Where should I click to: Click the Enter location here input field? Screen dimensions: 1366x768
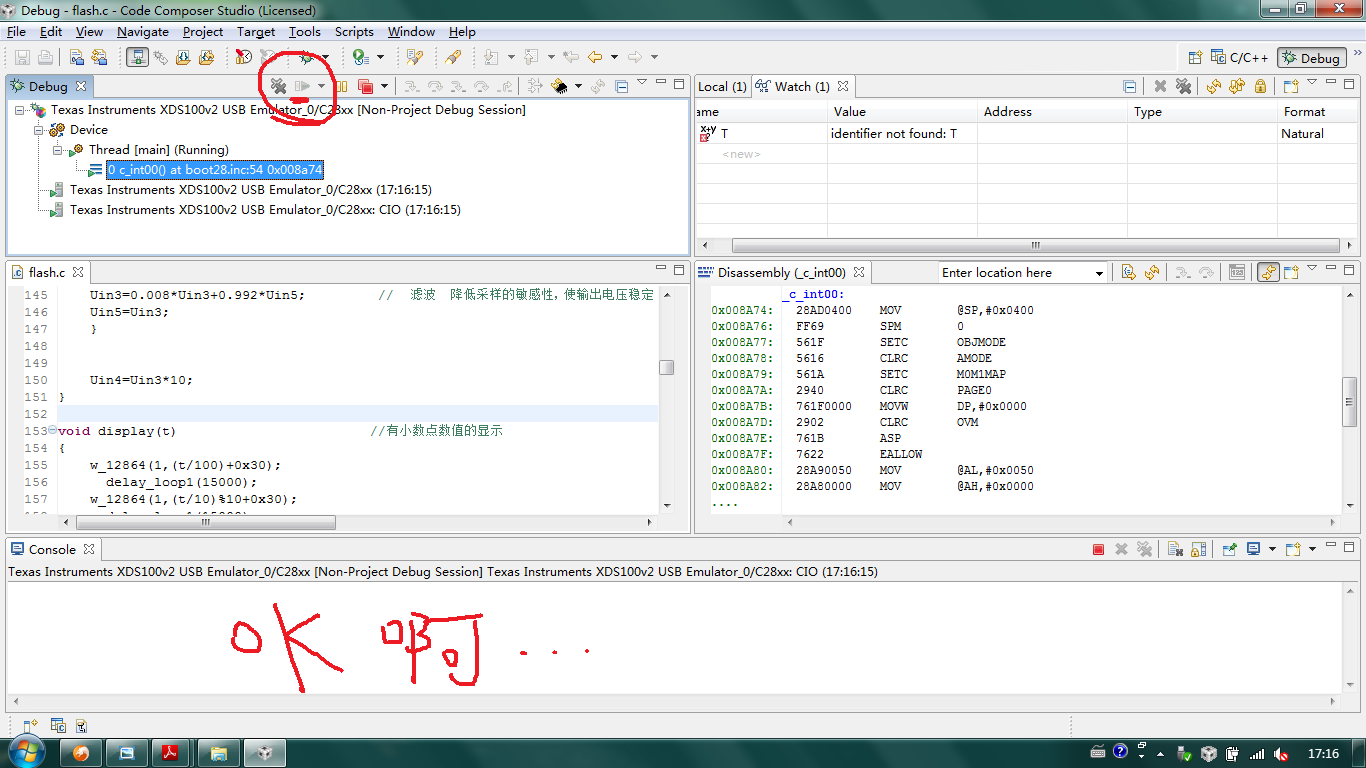coord(1015,273)
